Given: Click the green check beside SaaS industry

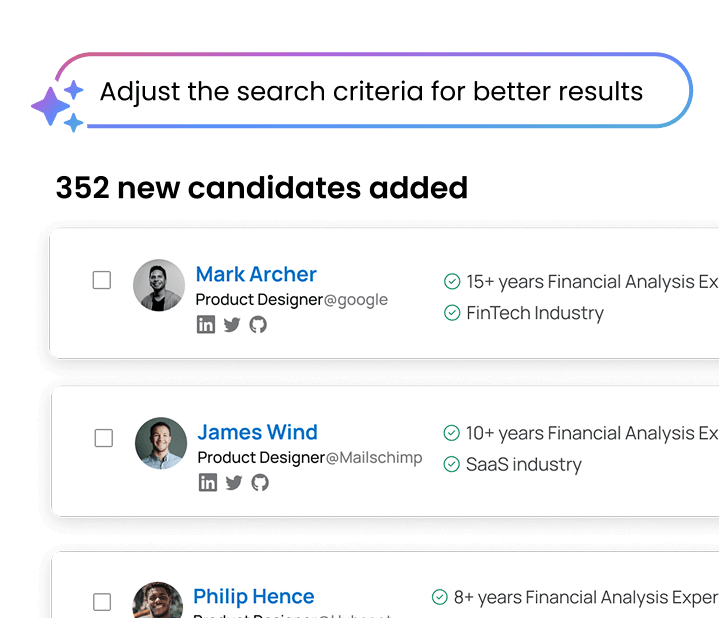Looking at the screenshot, I should click(452, 464).
